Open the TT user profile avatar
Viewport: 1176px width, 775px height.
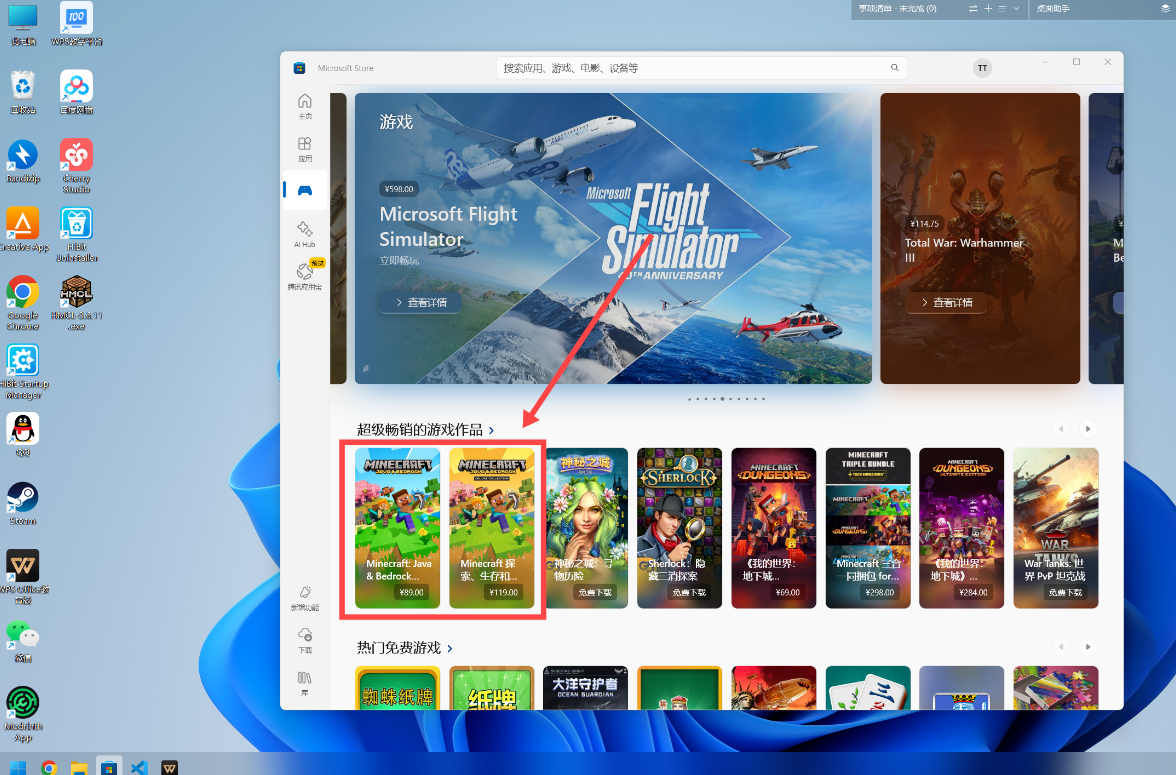[x=982, y=68]
